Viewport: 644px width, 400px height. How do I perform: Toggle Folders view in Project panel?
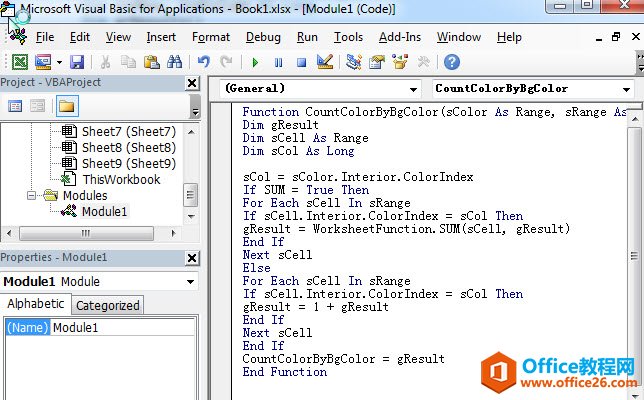click(67, 107)
